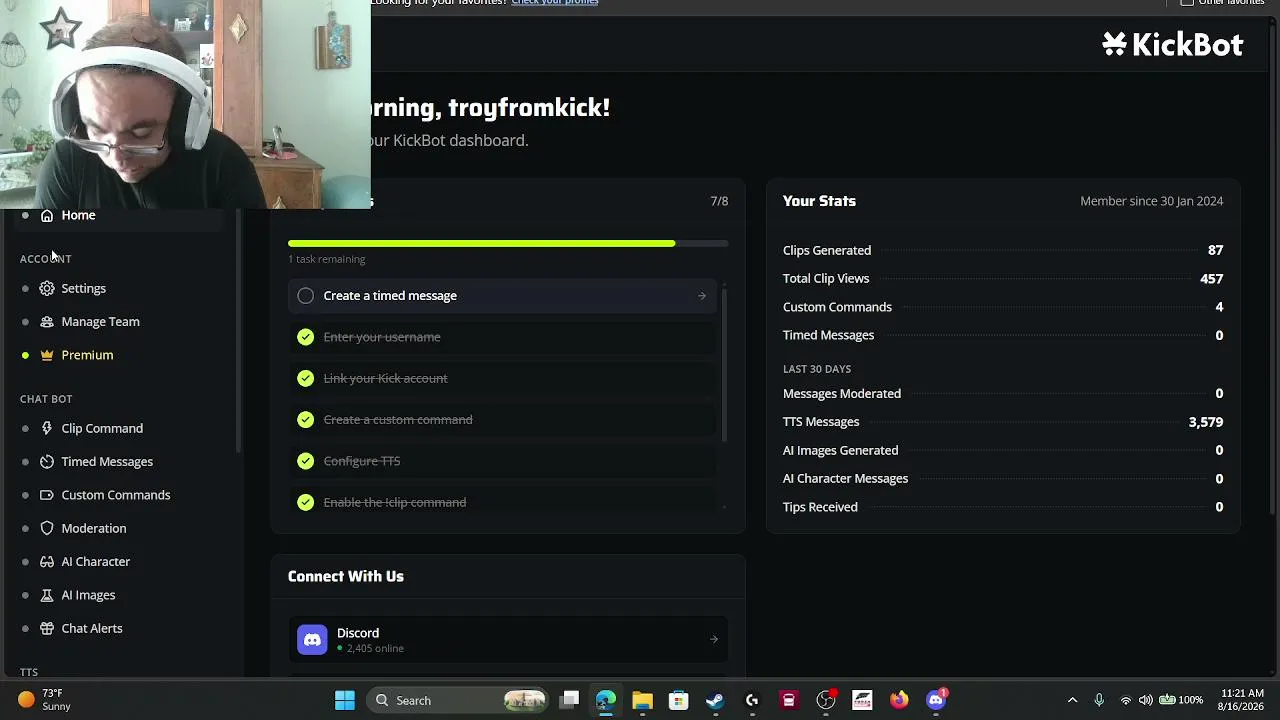Switch to Microsoft Edge in the taskbar
This screenshot has height=720, width=1280.
pyautogui.click(x=606, y=700)
